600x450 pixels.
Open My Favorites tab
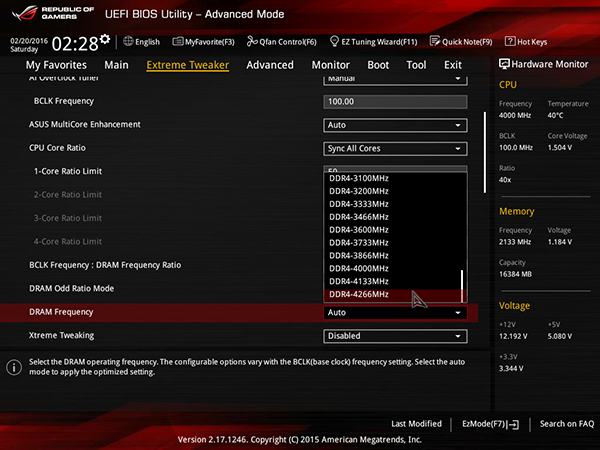[x=56, y=65]
